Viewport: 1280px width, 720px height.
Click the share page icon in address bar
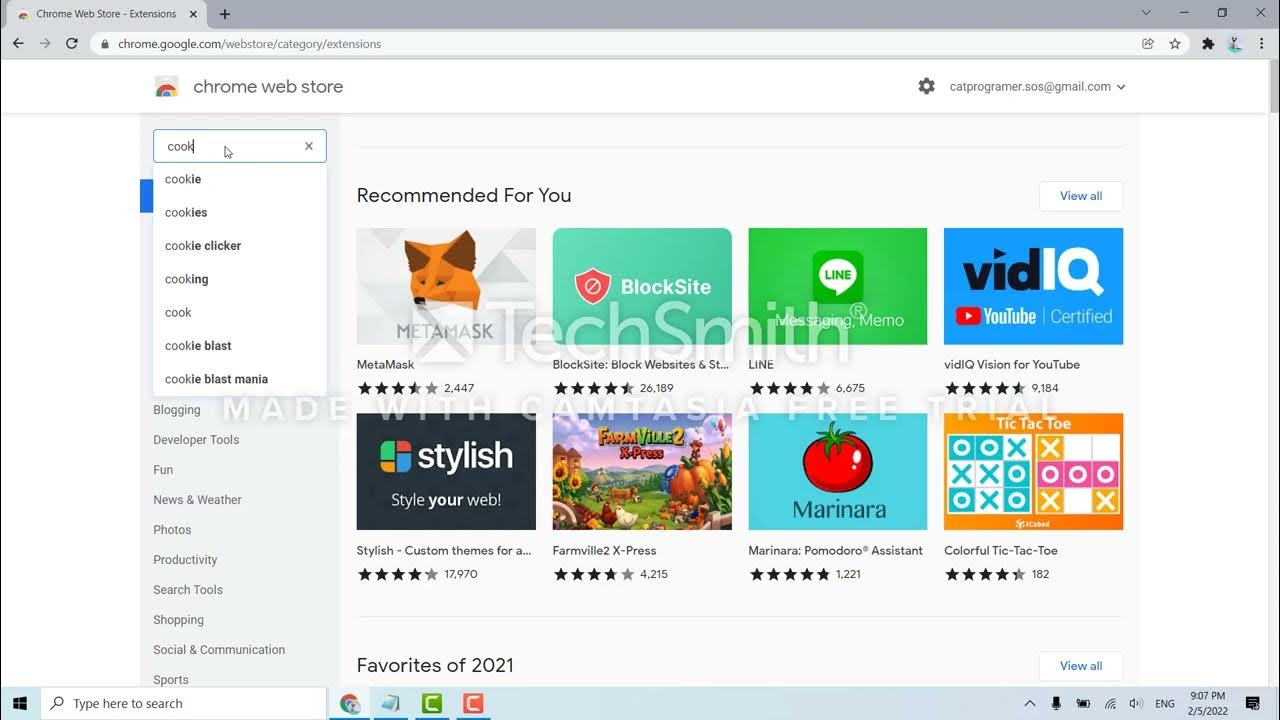[x=1148, y=44]
